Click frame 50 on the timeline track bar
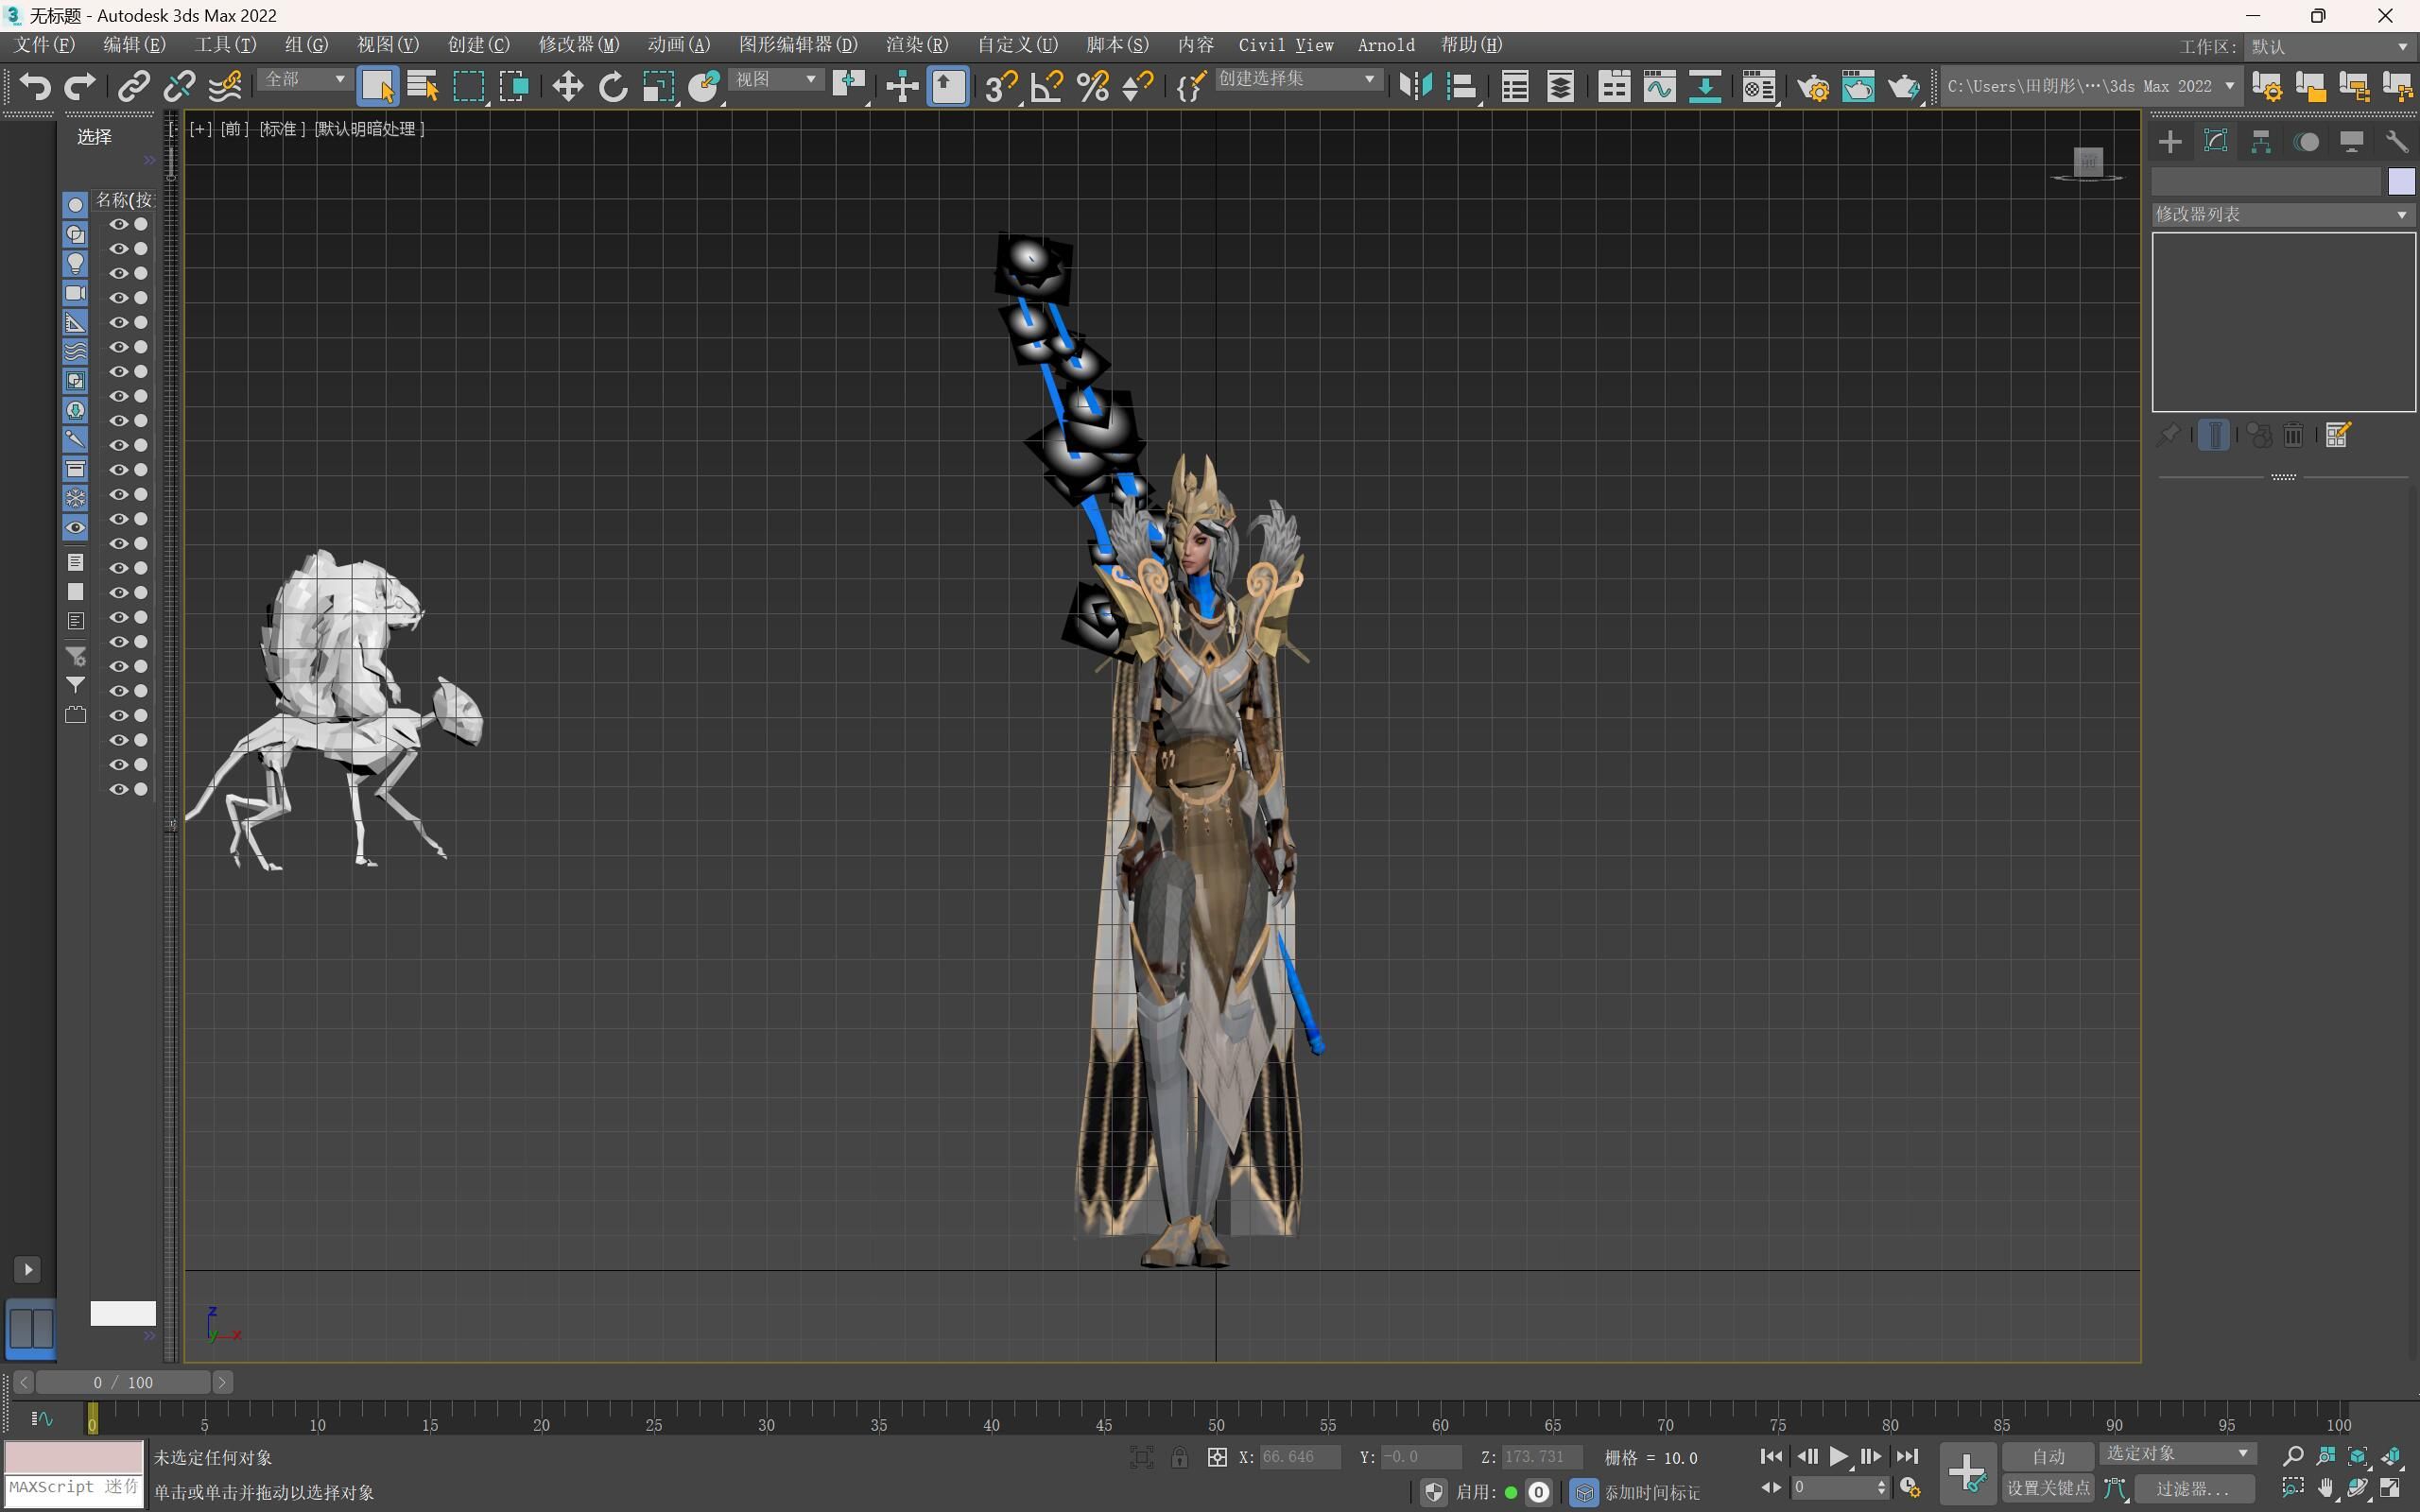 click(1216, 1418)
